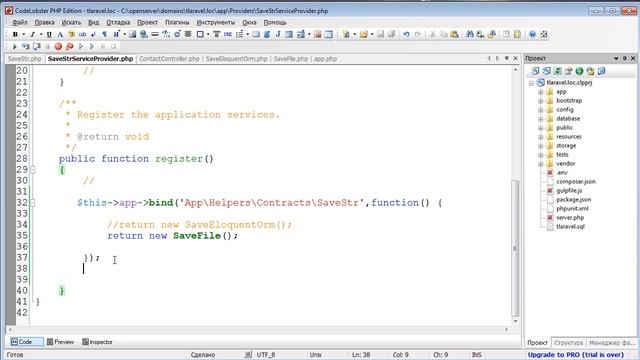
Task: Click Upgrade to PRO link
Action: click(x=576, y=355)
